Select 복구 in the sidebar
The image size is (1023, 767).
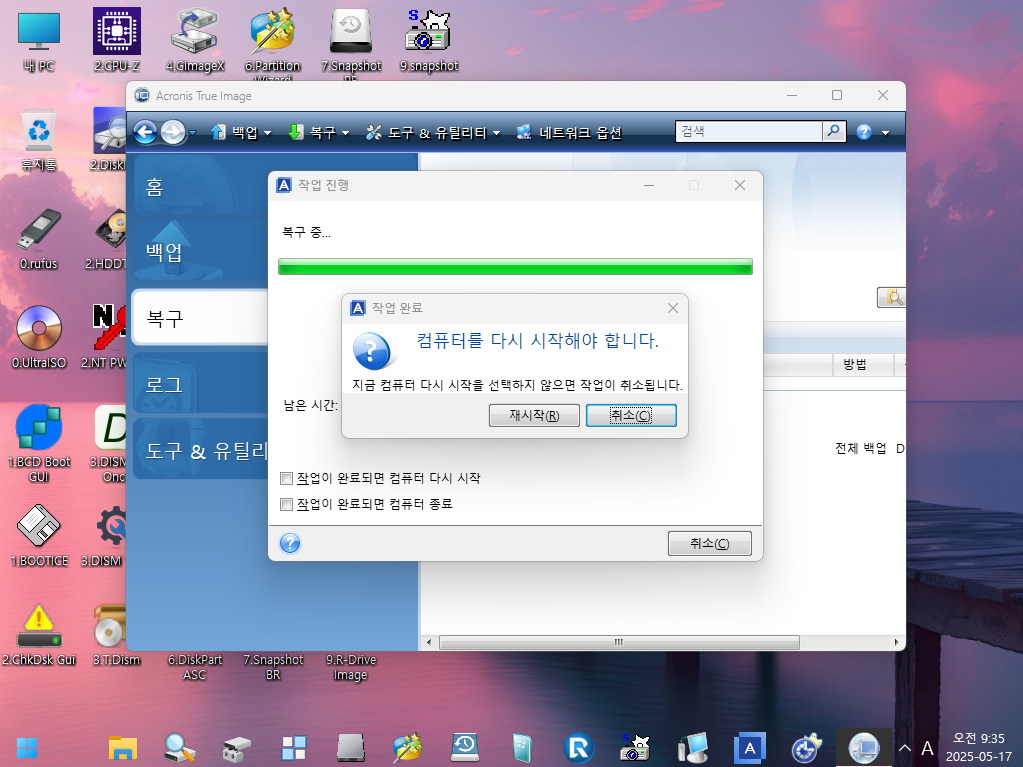199,318
